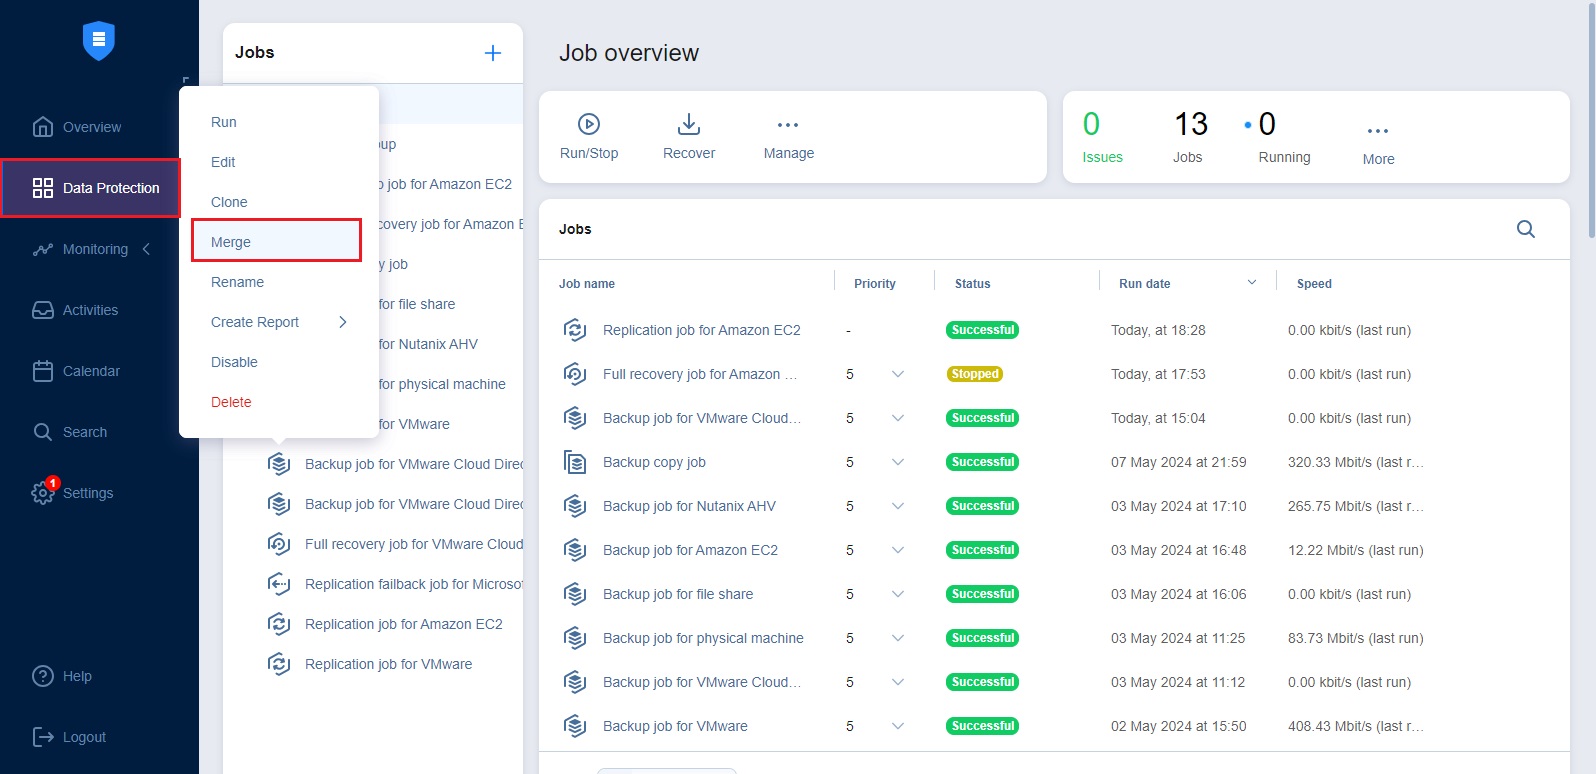Open More options in summary panel
Image resolution: width=1596 pixels, height=774 pixels.
[x=1378, y=131]
